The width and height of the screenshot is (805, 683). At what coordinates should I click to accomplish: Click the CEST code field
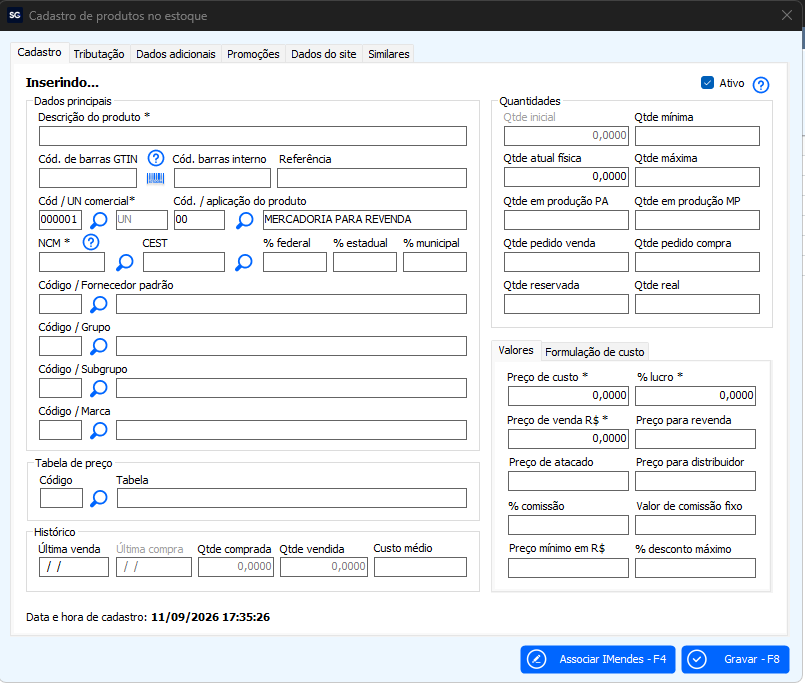tap(184, 262)
